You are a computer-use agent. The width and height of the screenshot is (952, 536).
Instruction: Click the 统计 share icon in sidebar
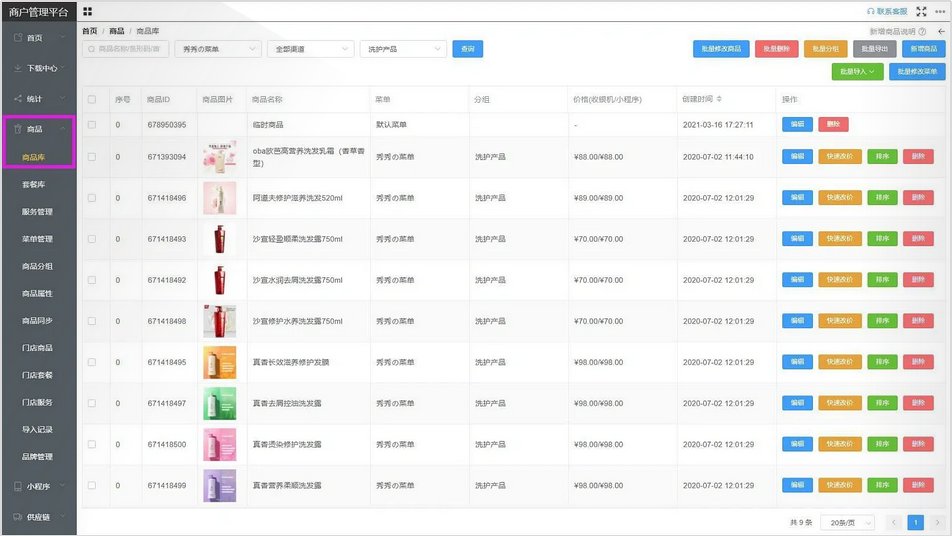pyautogui.click(x=18, y=99)
